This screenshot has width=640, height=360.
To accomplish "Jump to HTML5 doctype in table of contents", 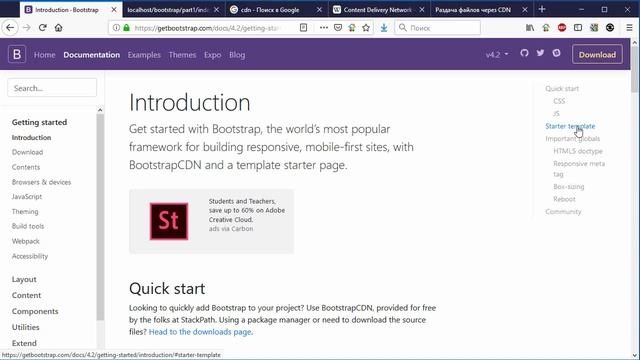I will pos(578,151).
